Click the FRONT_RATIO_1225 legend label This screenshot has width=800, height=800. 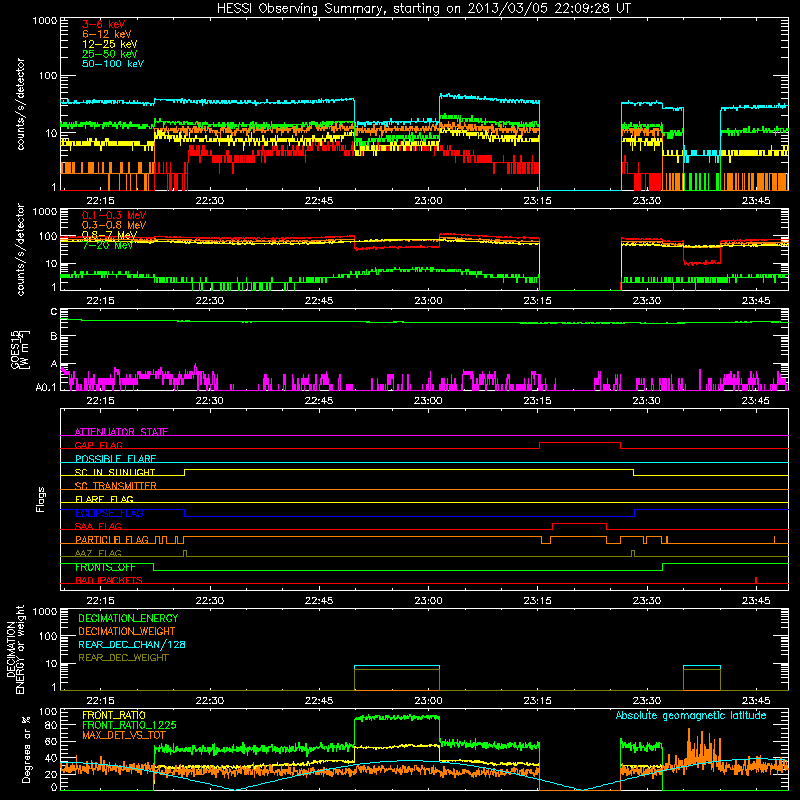[129, 725]
